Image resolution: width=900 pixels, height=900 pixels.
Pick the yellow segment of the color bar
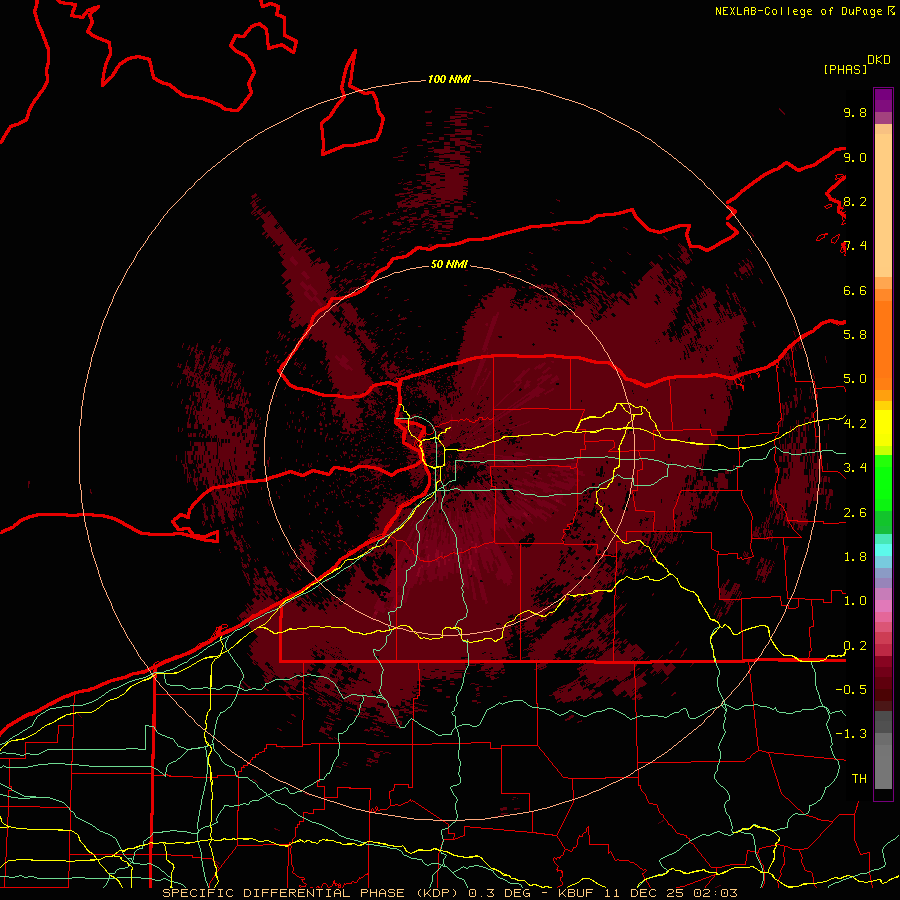pyautogui.click(x=883, y=428)
